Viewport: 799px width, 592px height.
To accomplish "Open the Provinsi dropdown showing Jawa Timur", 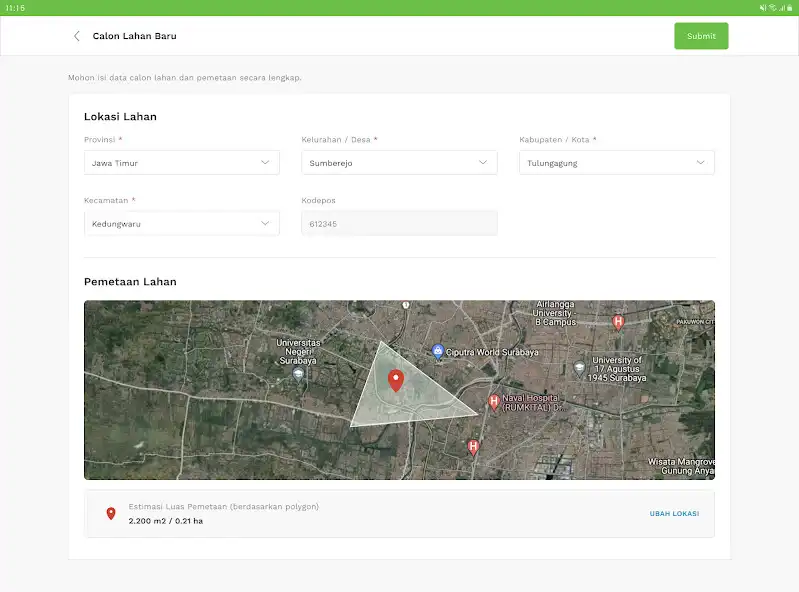I will (x=181, y=163).
